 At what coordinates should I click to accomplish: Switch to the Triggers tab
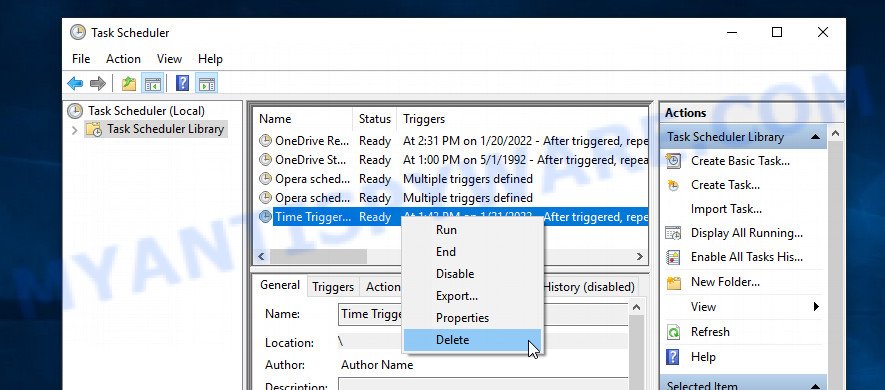pyautogui.click(x=332, y=287)
